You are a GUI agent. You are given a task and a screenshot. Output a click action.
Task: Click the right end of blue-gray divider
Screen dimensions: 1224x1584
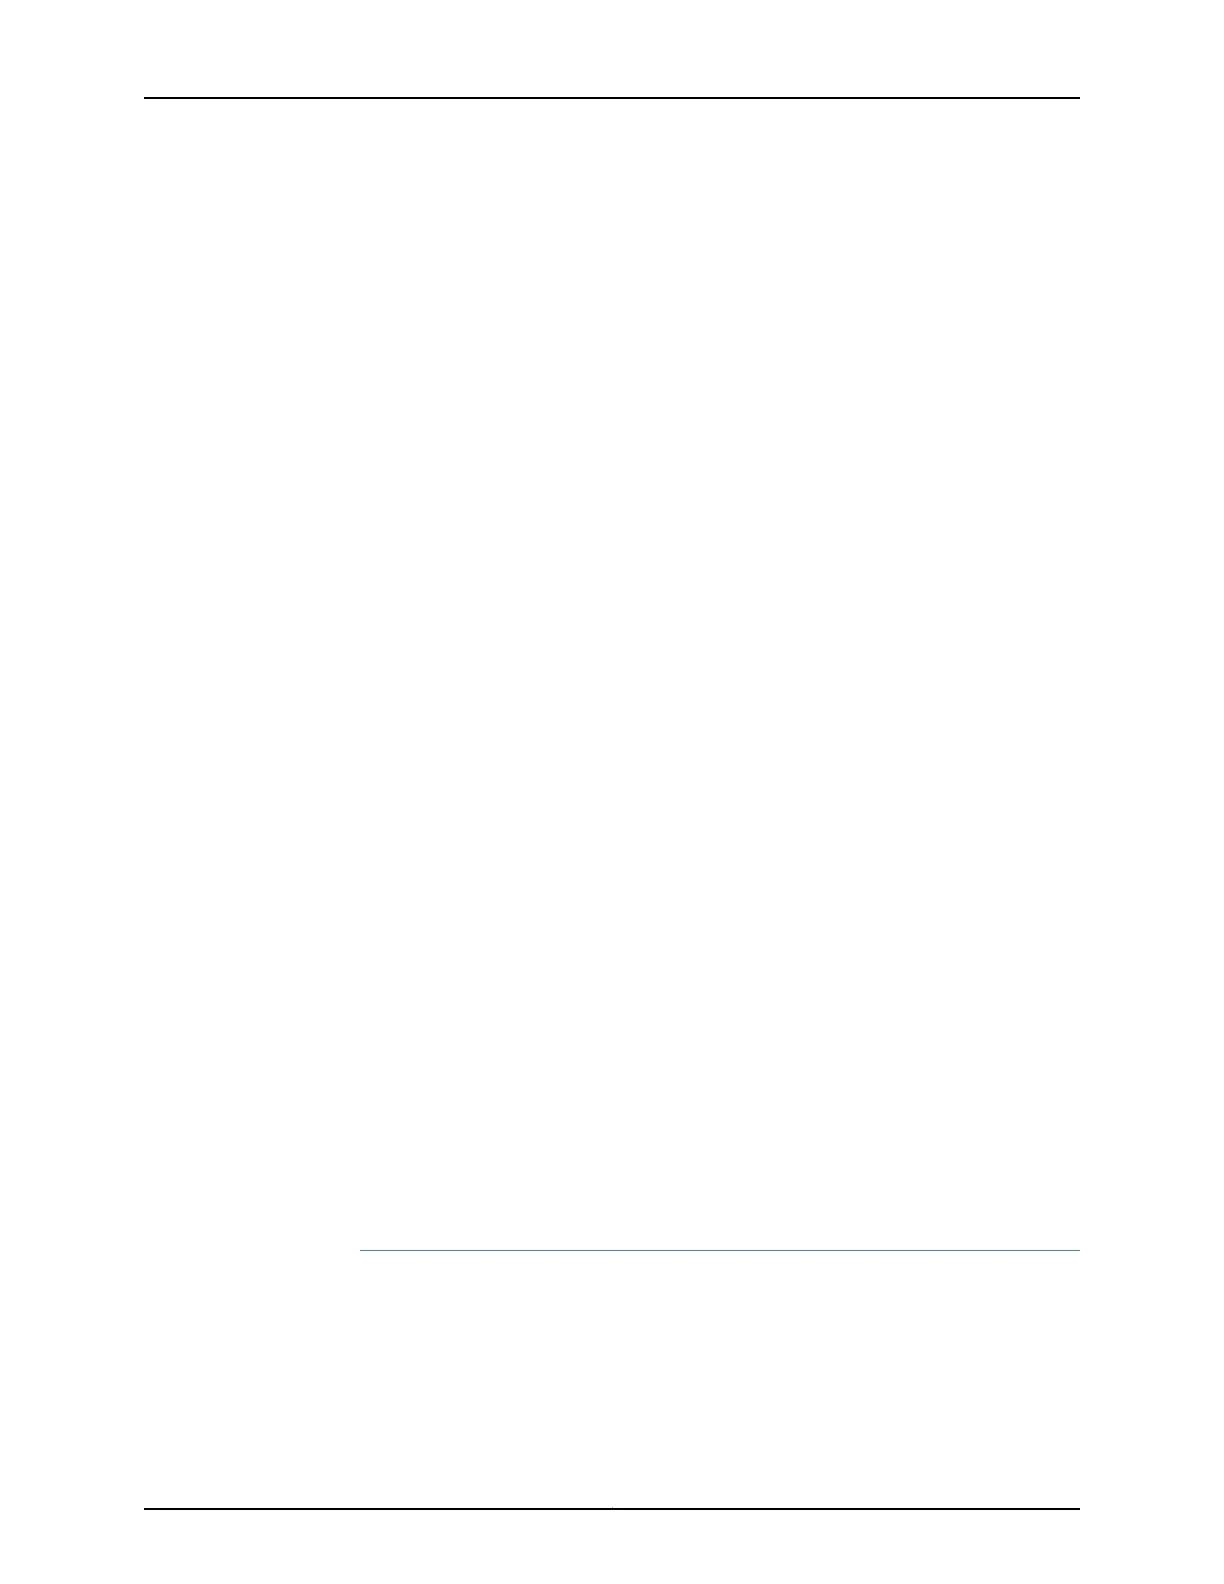(x=1078, y=1250)
